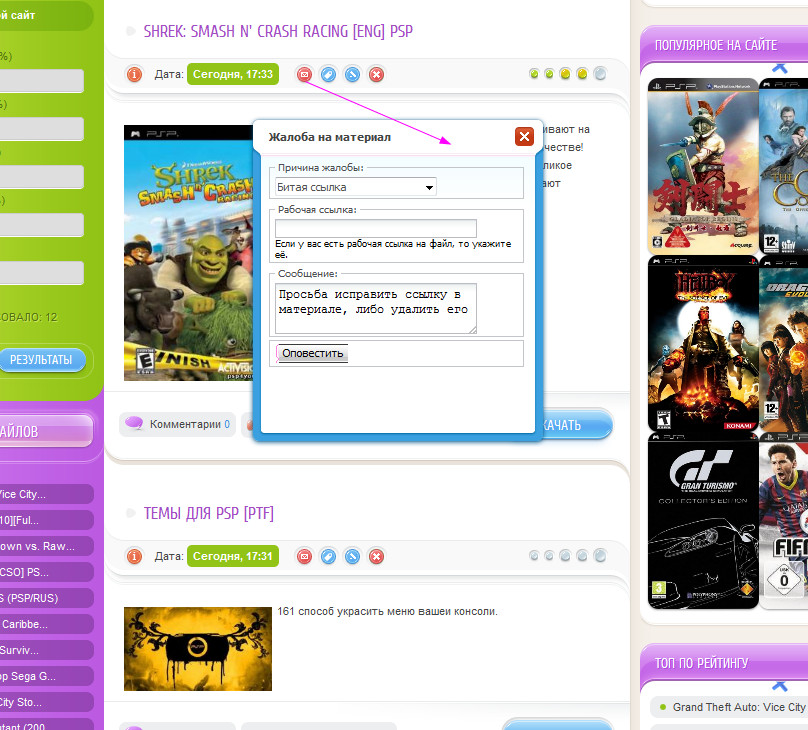Open the Gran Turismo cover in the popular panel
Image resolution: width=808 pixels, height=730 pixels.
pos(703,521)
